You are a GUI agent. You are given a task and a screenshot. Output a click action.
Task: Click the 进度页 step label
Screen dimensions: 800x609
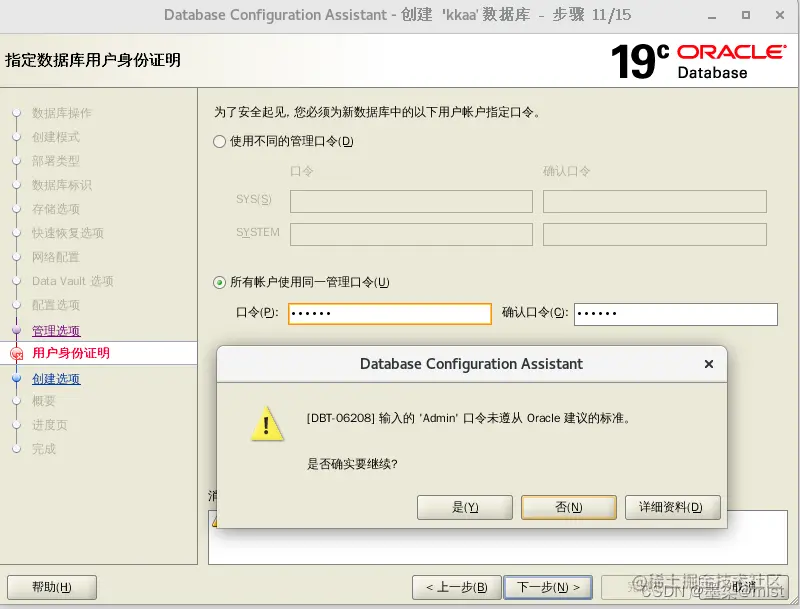point(49,425)
